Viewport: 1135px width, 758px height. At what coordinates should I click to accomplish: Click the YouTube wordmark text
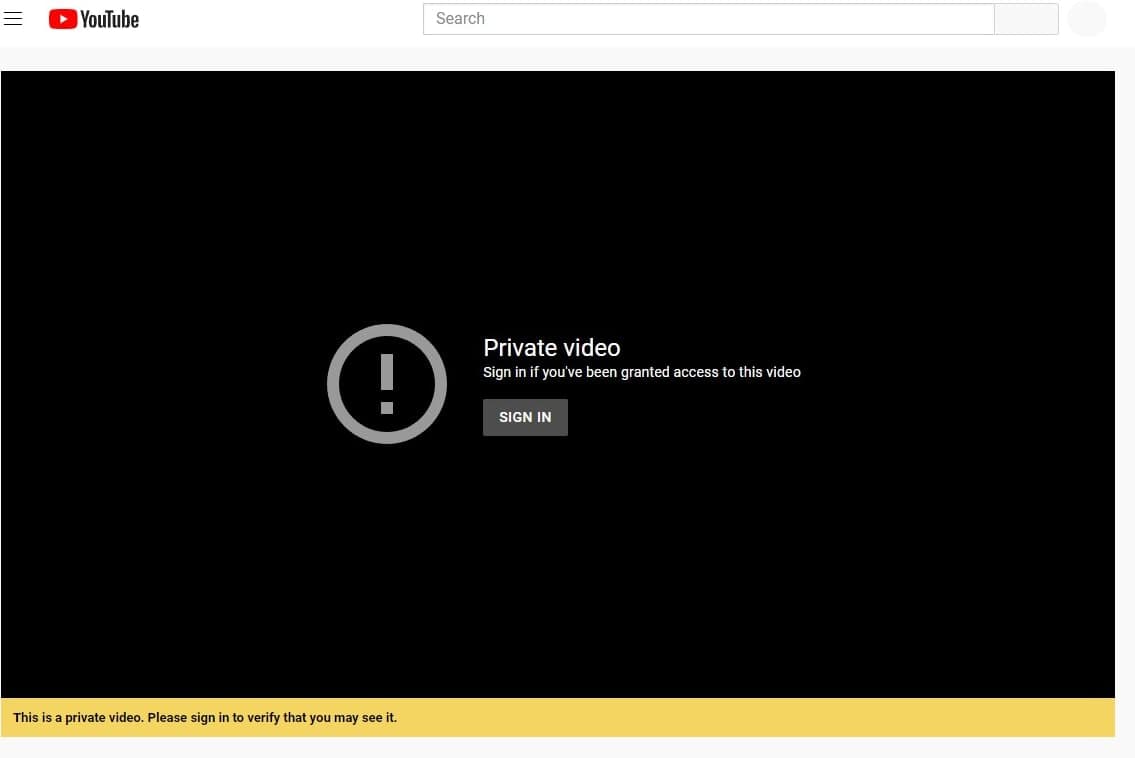tap(109, 19)
